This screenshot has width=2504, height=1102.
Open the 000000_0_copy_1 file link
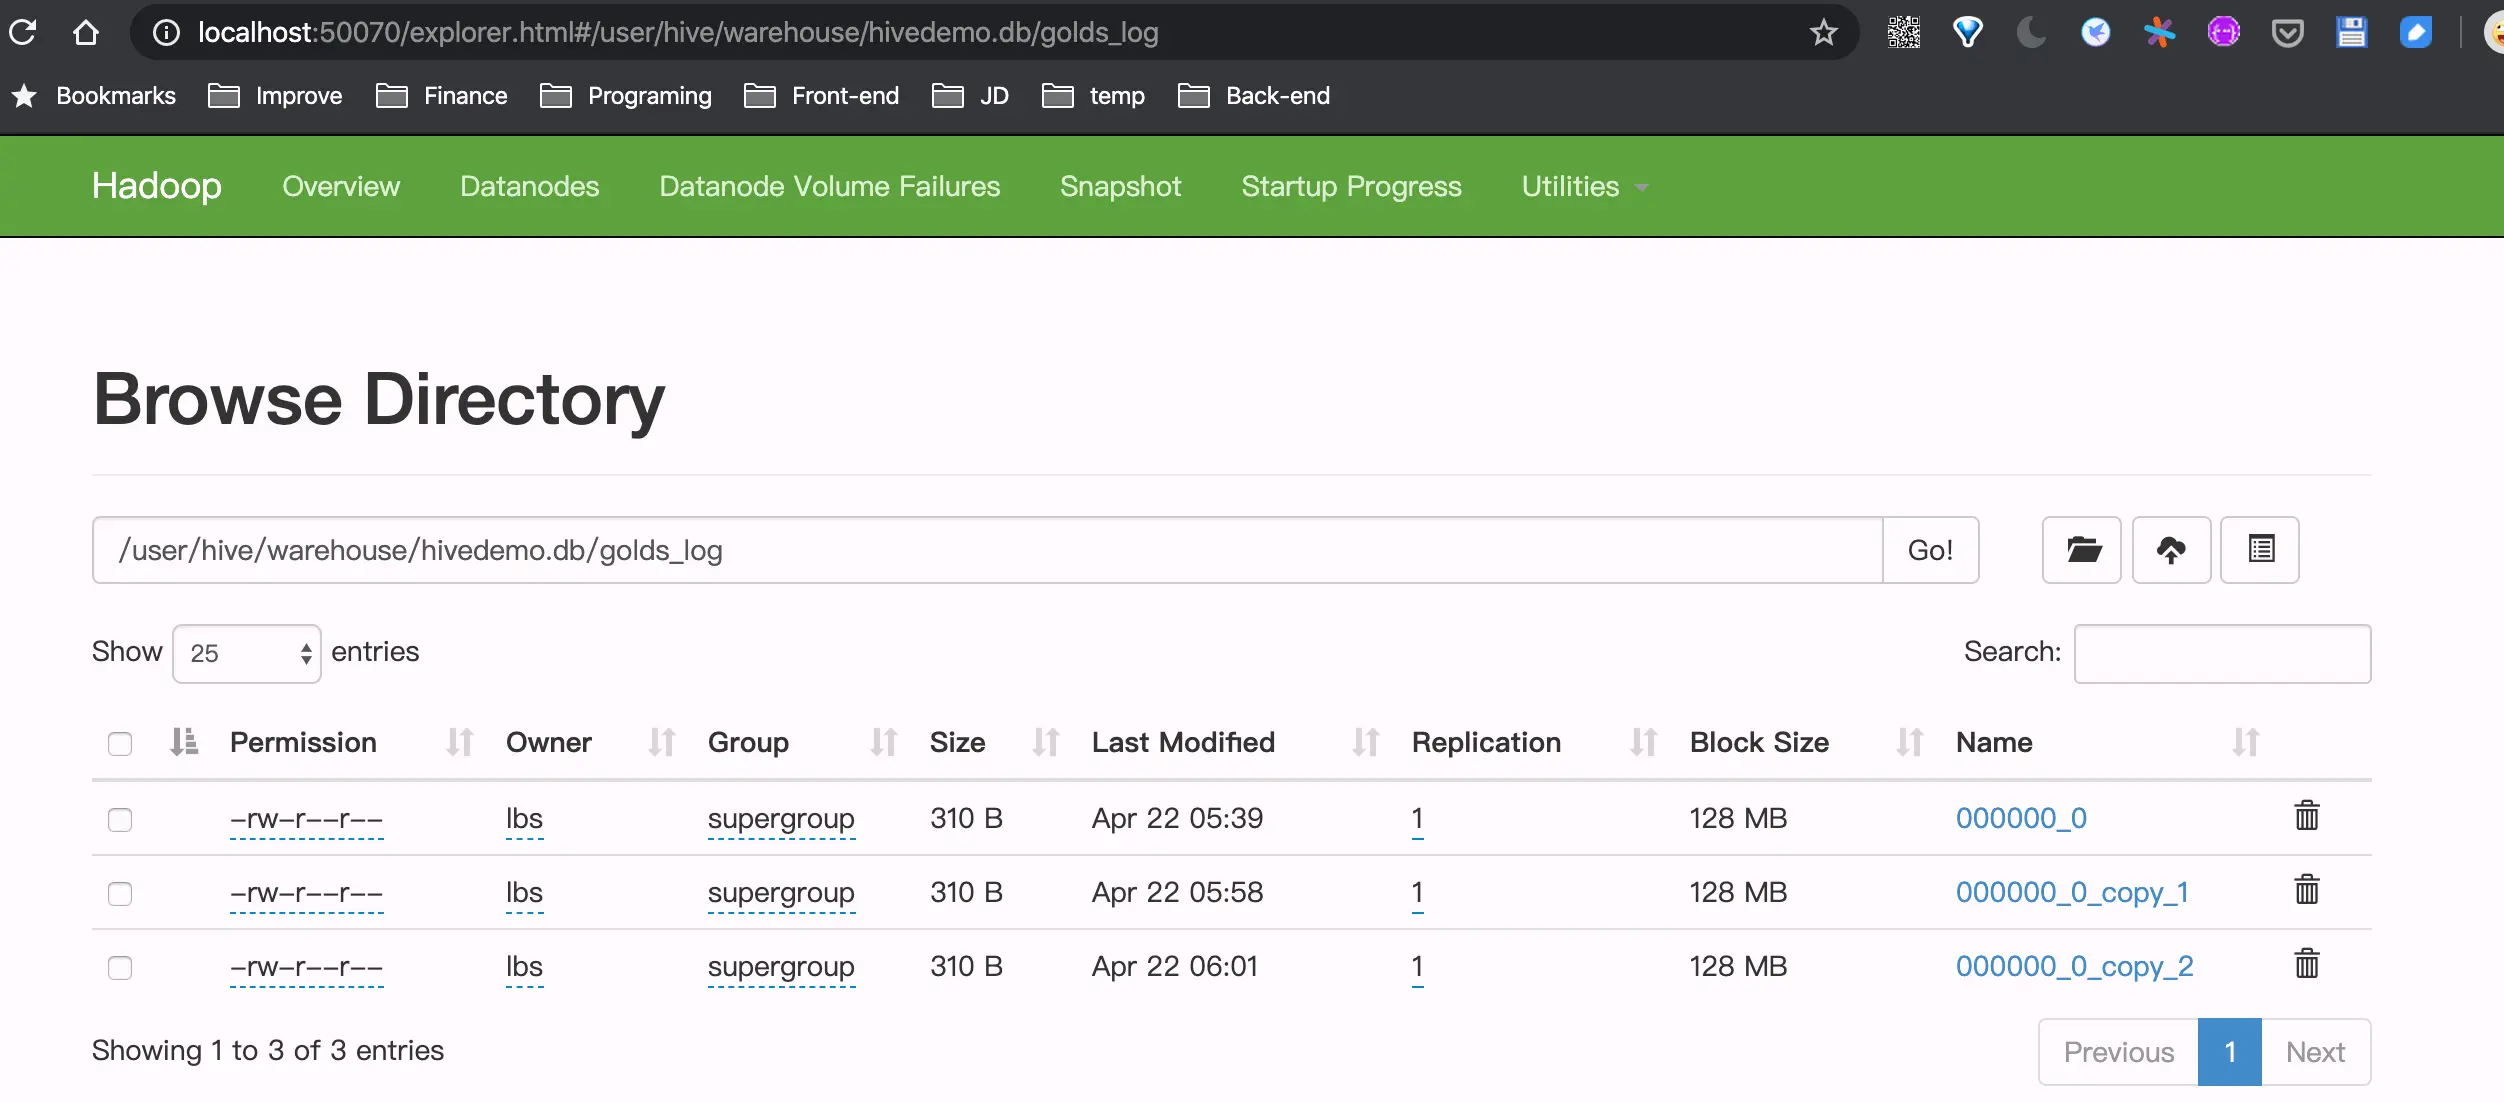coord(2071,892)
